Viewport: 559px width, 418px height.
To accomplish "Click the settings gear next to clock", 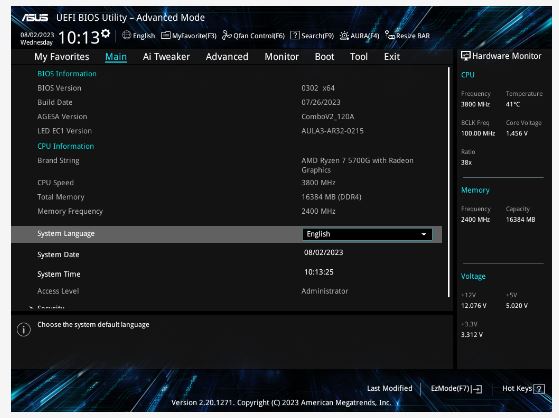I will [106, 34].
